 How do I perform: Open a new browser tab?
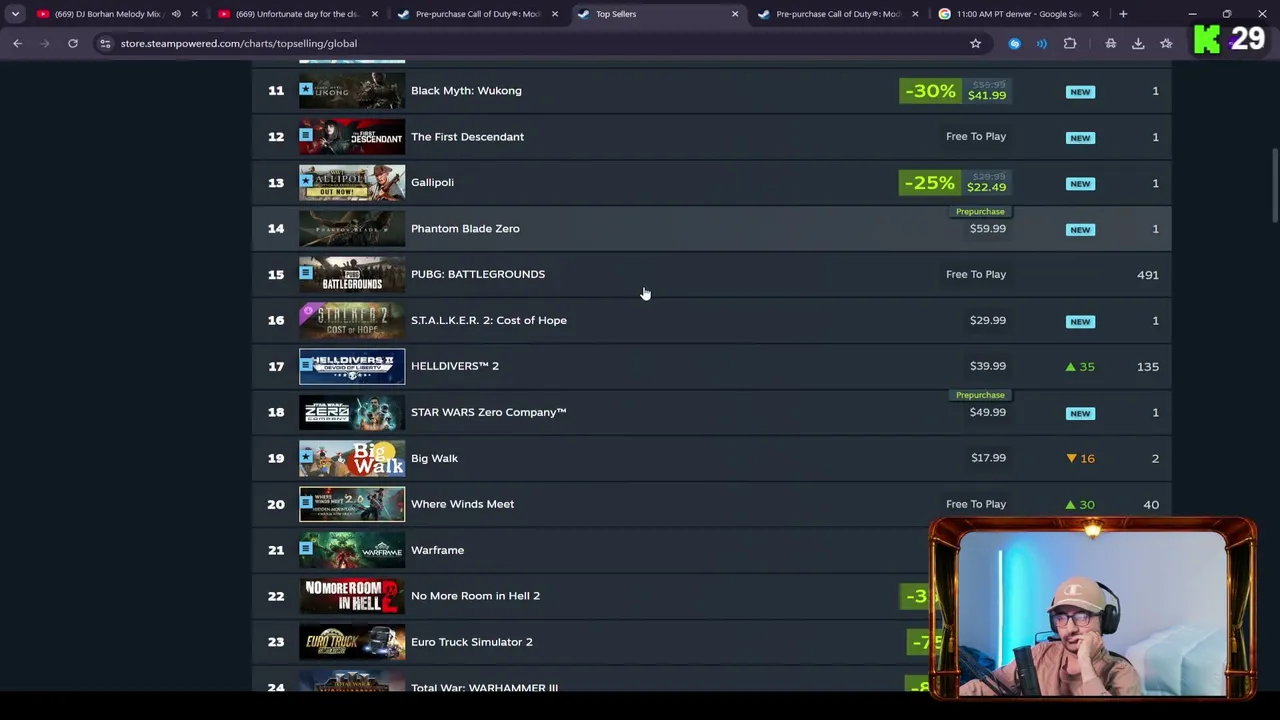click(x=1123, y=14)
